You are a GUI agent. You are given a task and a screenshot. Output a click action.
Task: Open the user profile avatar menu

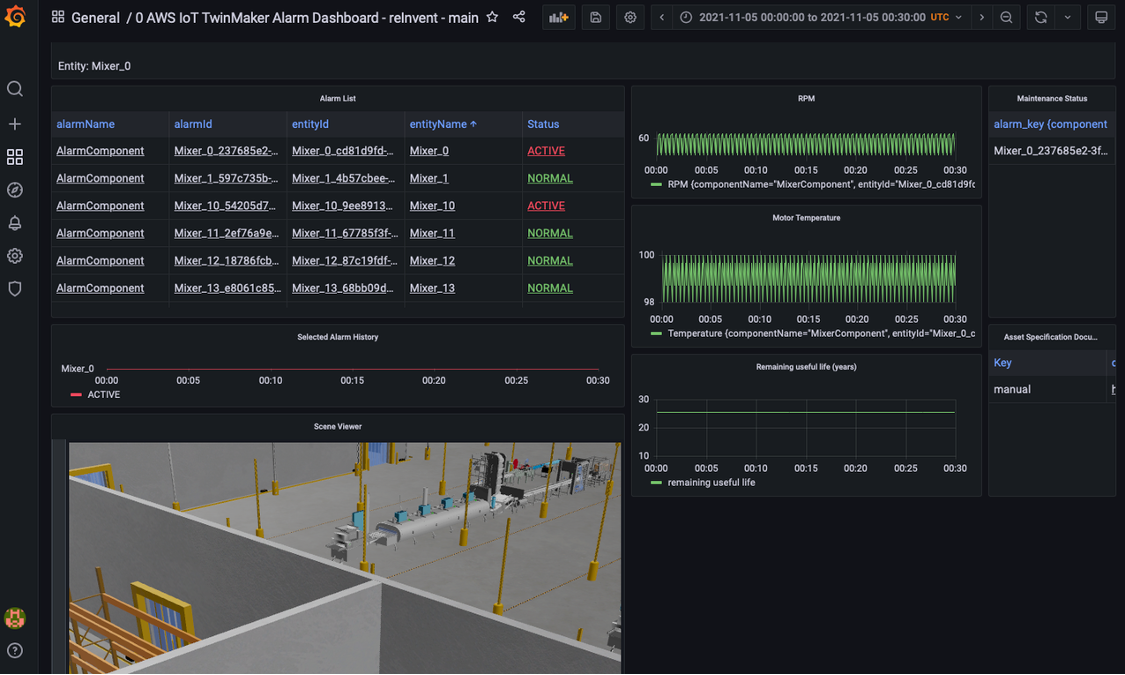click(15, 618)
